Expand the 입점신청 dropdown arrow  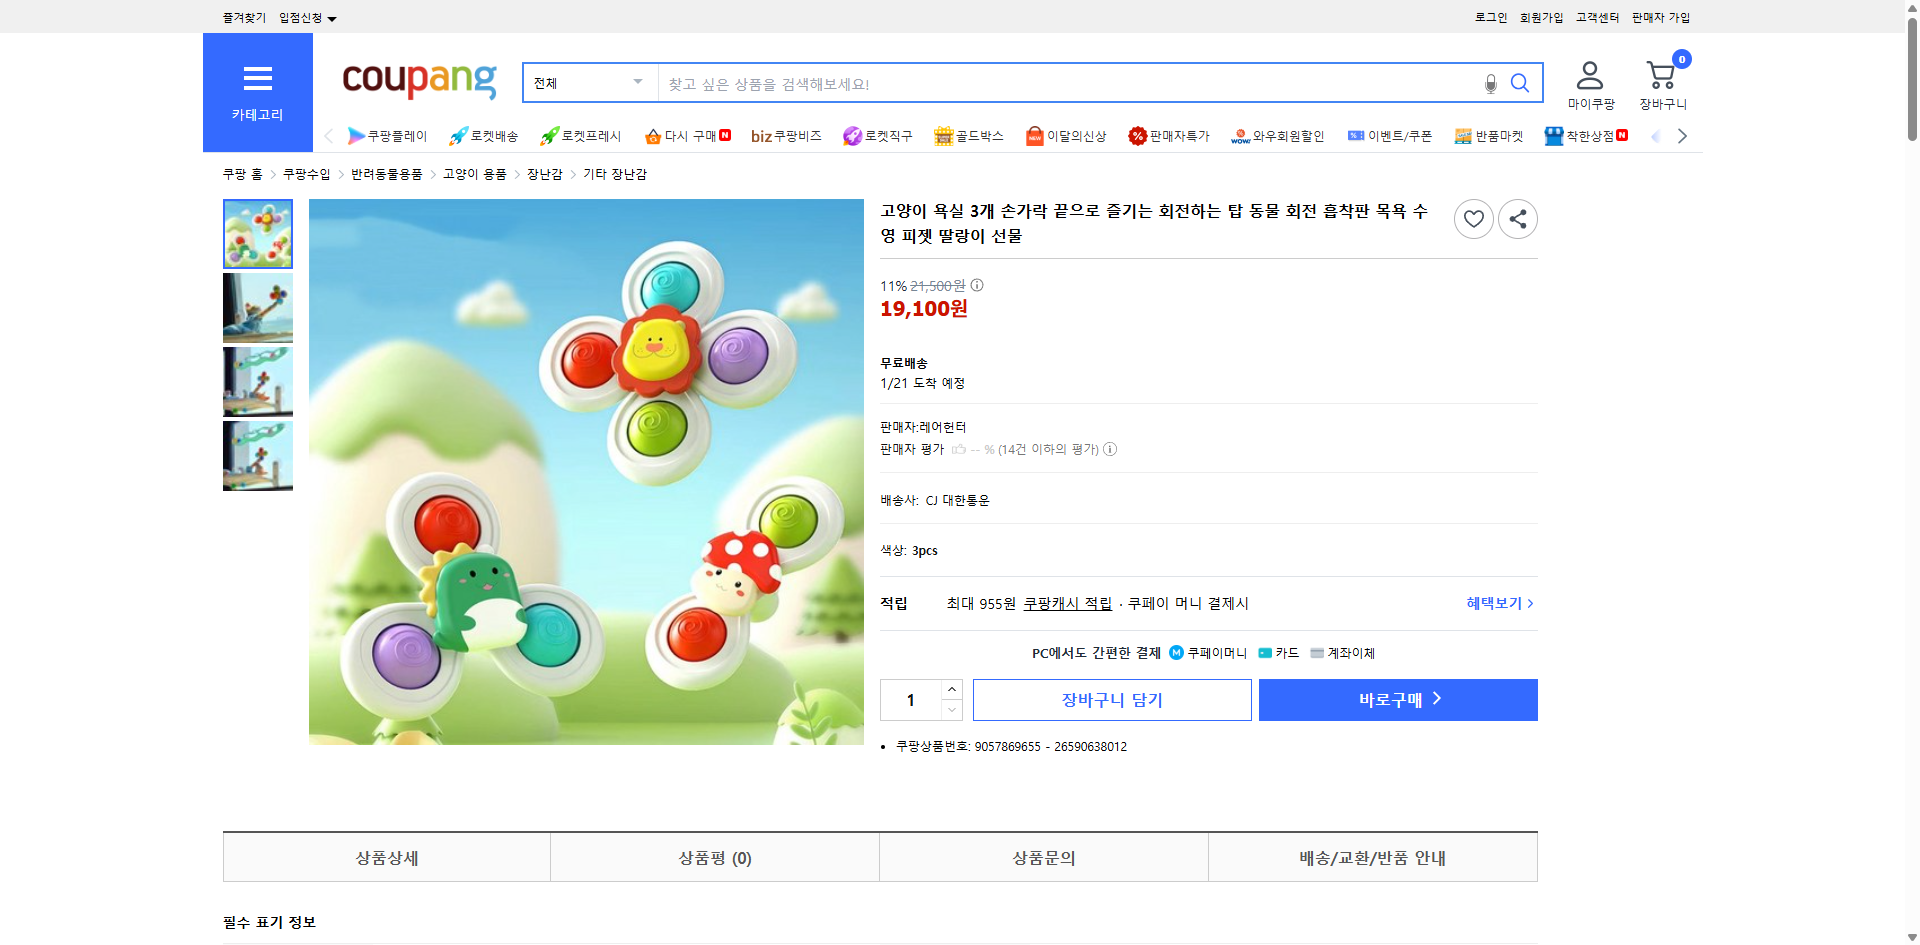pos(333,17)
